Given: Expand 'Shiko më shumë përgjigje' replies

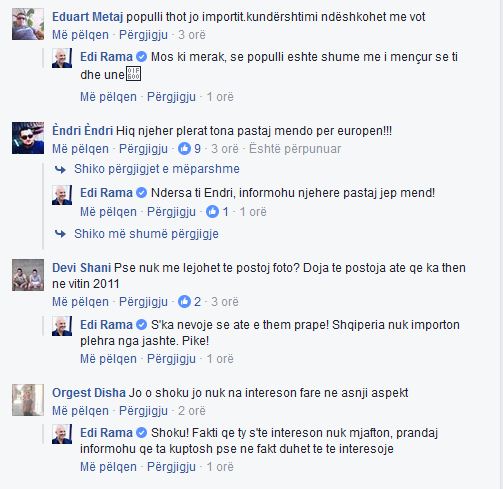Looking at the screenshot, I should [146, 234].
